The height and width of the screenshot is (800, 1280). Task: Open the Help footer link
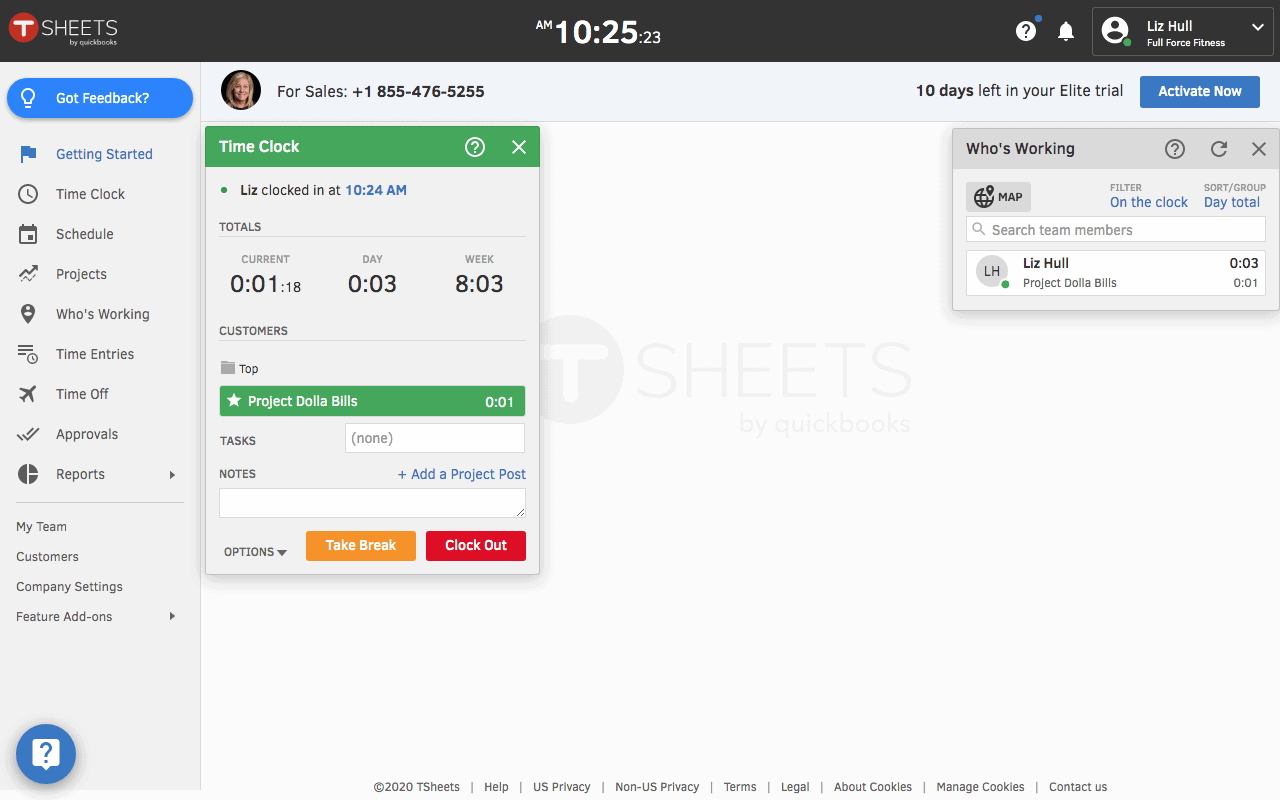496,787
